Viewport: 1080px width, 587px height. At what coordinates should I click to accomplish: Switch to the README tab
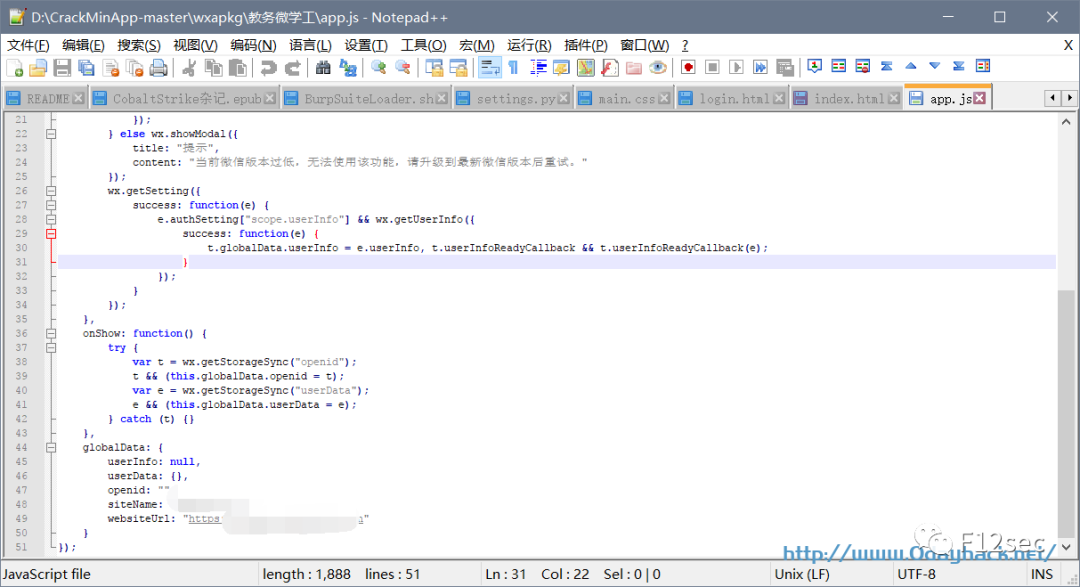pyautogui.click(x=45, y=99)
